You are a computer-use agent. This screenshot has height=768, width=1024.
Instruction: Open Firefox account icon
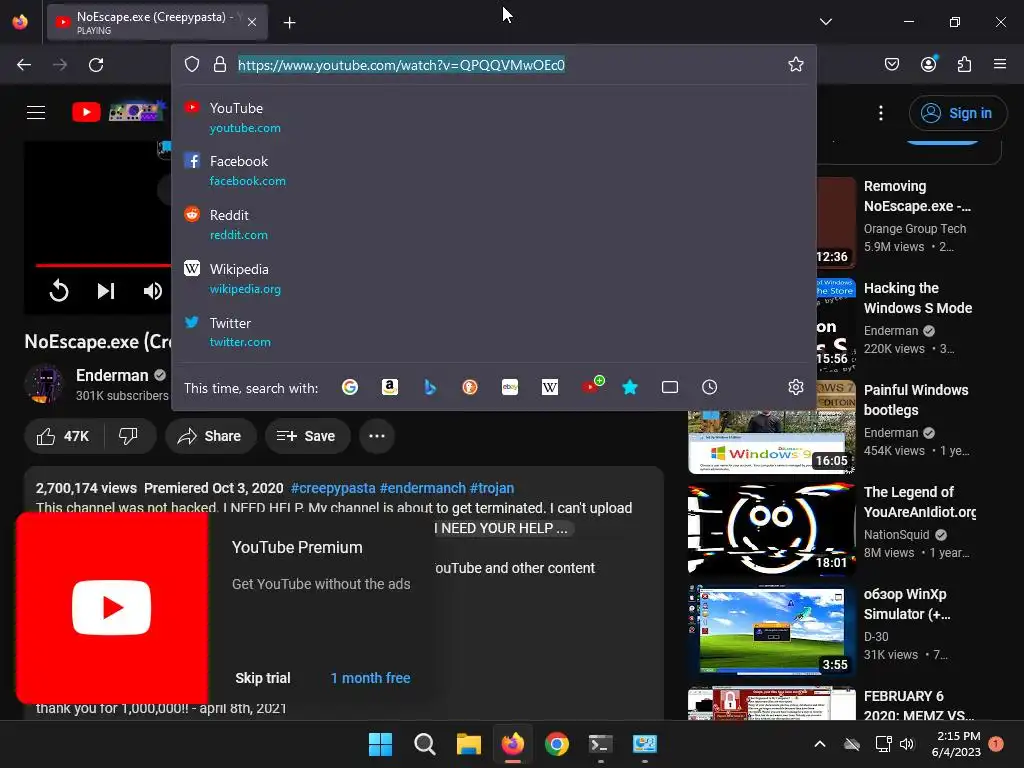tap(929, 64)
